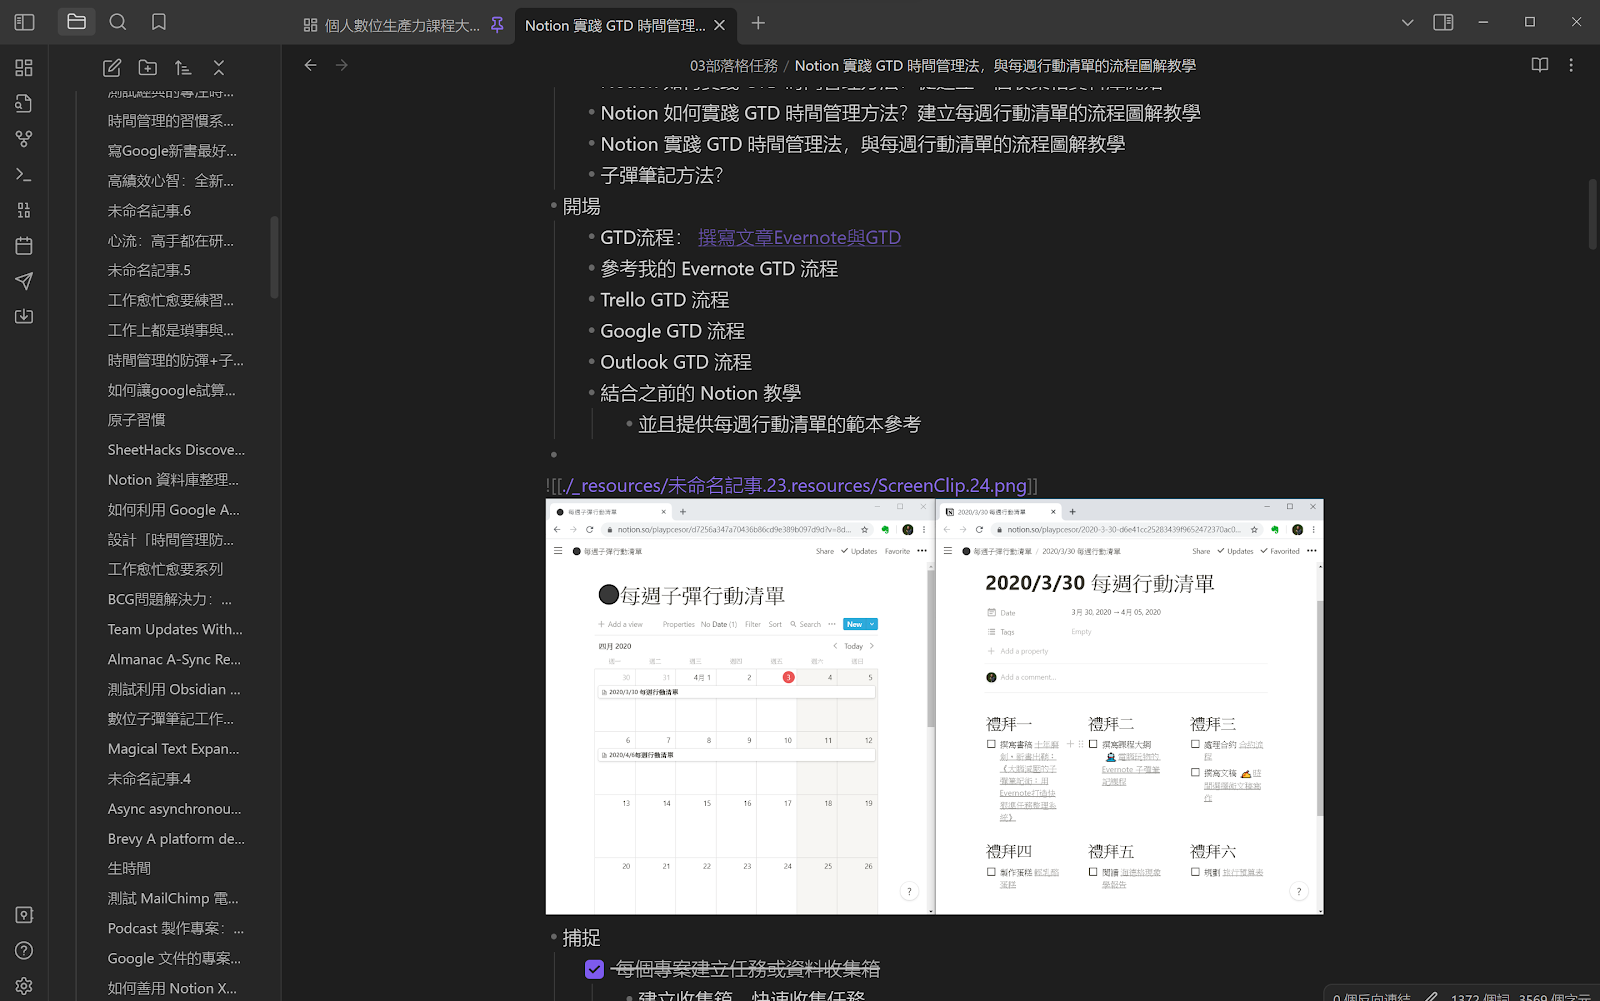Click the 開場 outline heading

click(581, 206)
